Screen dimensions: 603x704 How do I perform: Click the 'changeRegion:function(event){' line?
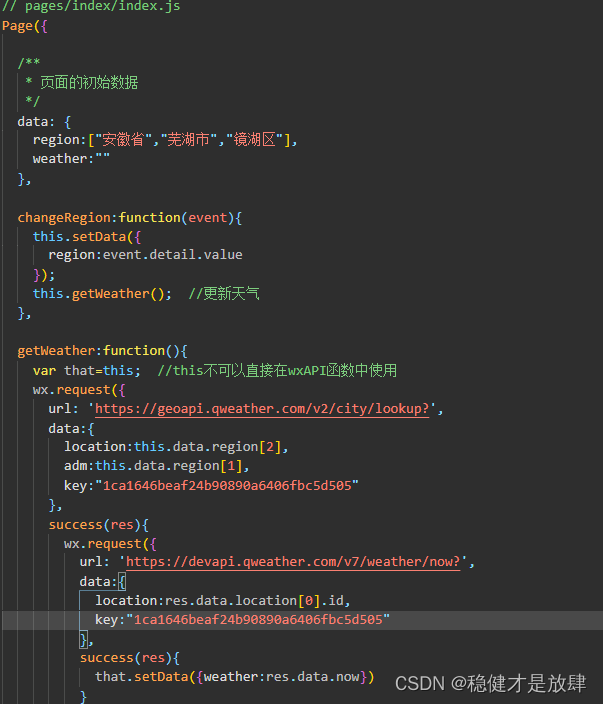click(130, 218)
